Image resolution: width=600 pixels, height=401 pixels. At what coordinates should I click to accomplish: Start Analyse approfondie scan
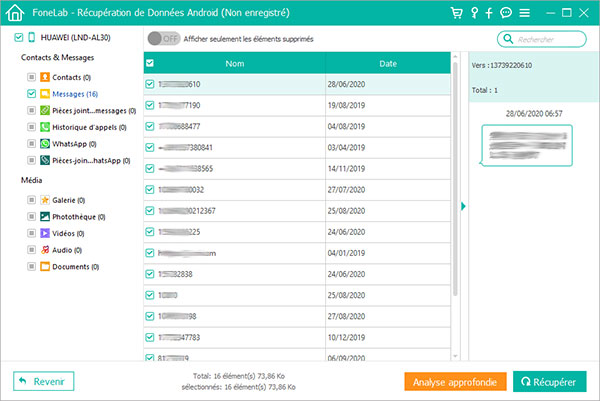(453, 381)
